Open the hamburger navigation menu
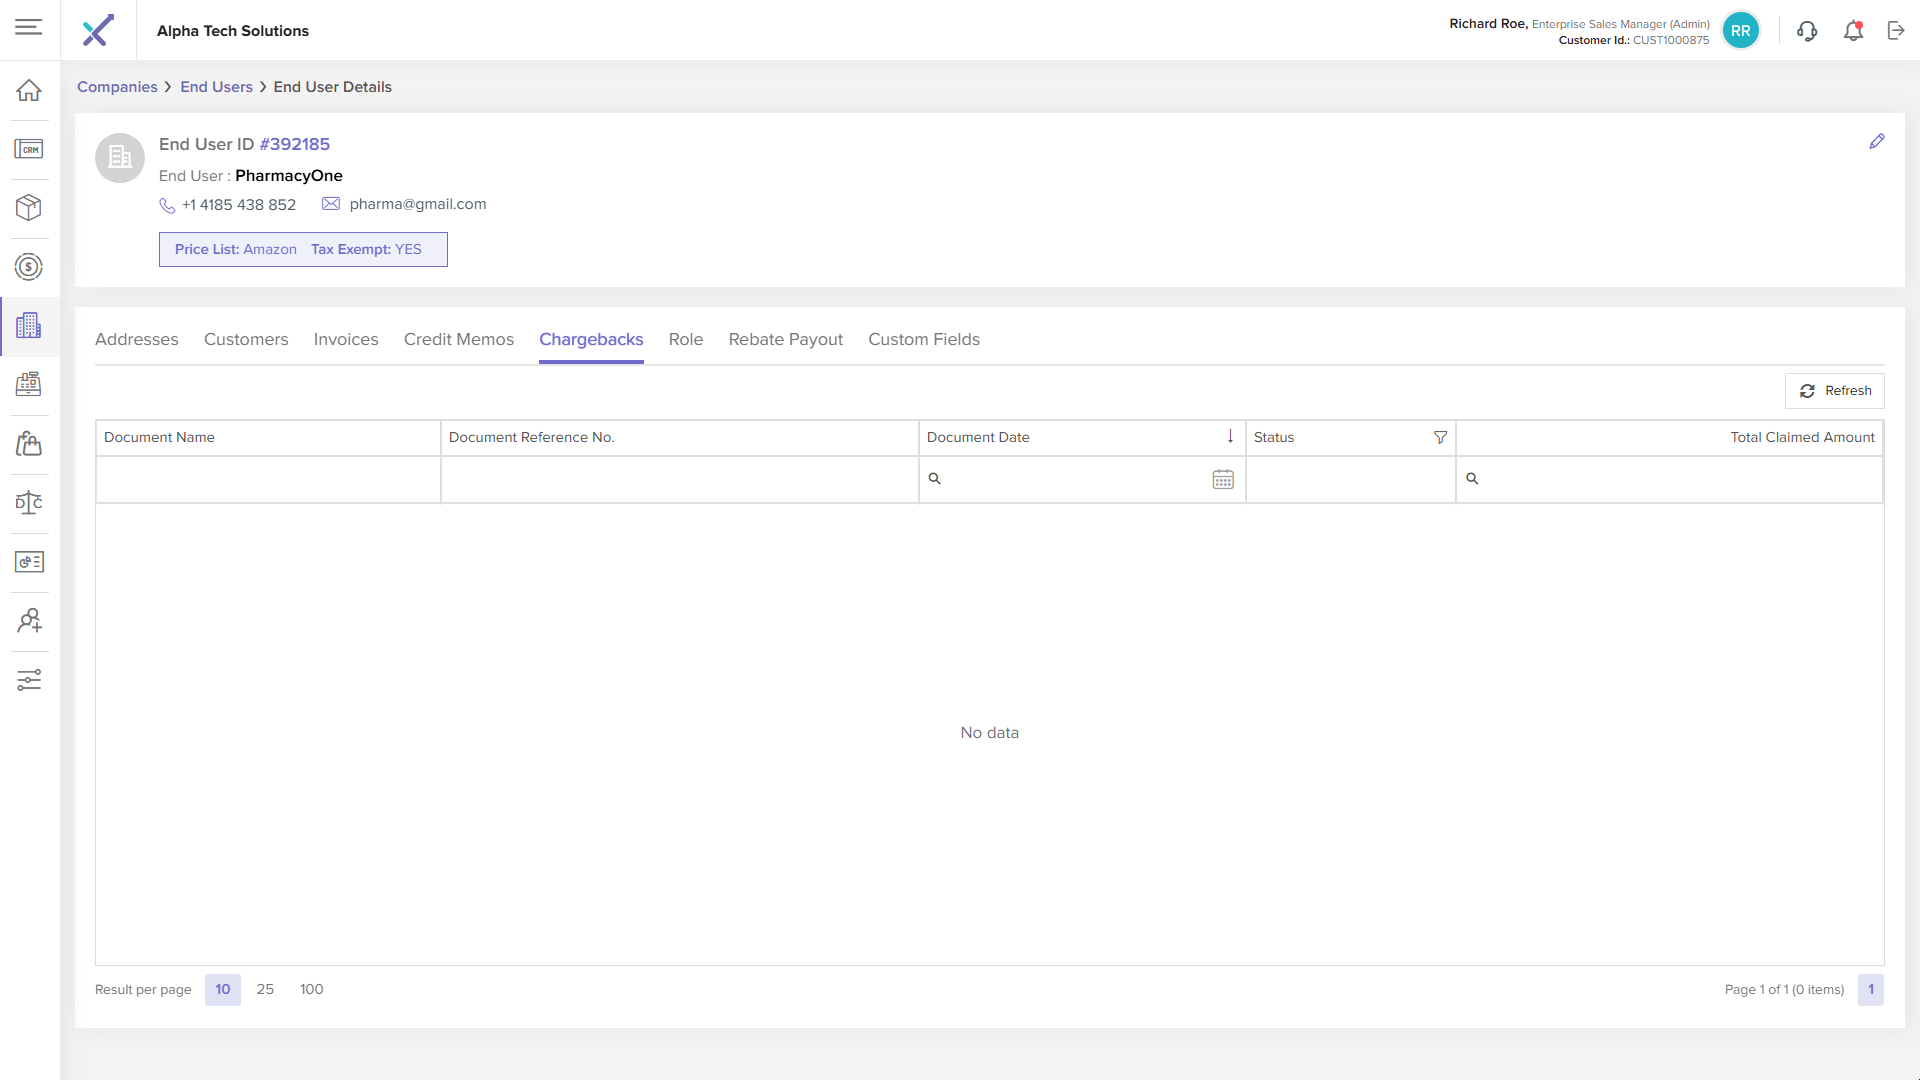This screenshot has width=1920, height=1080. point(29,28)
